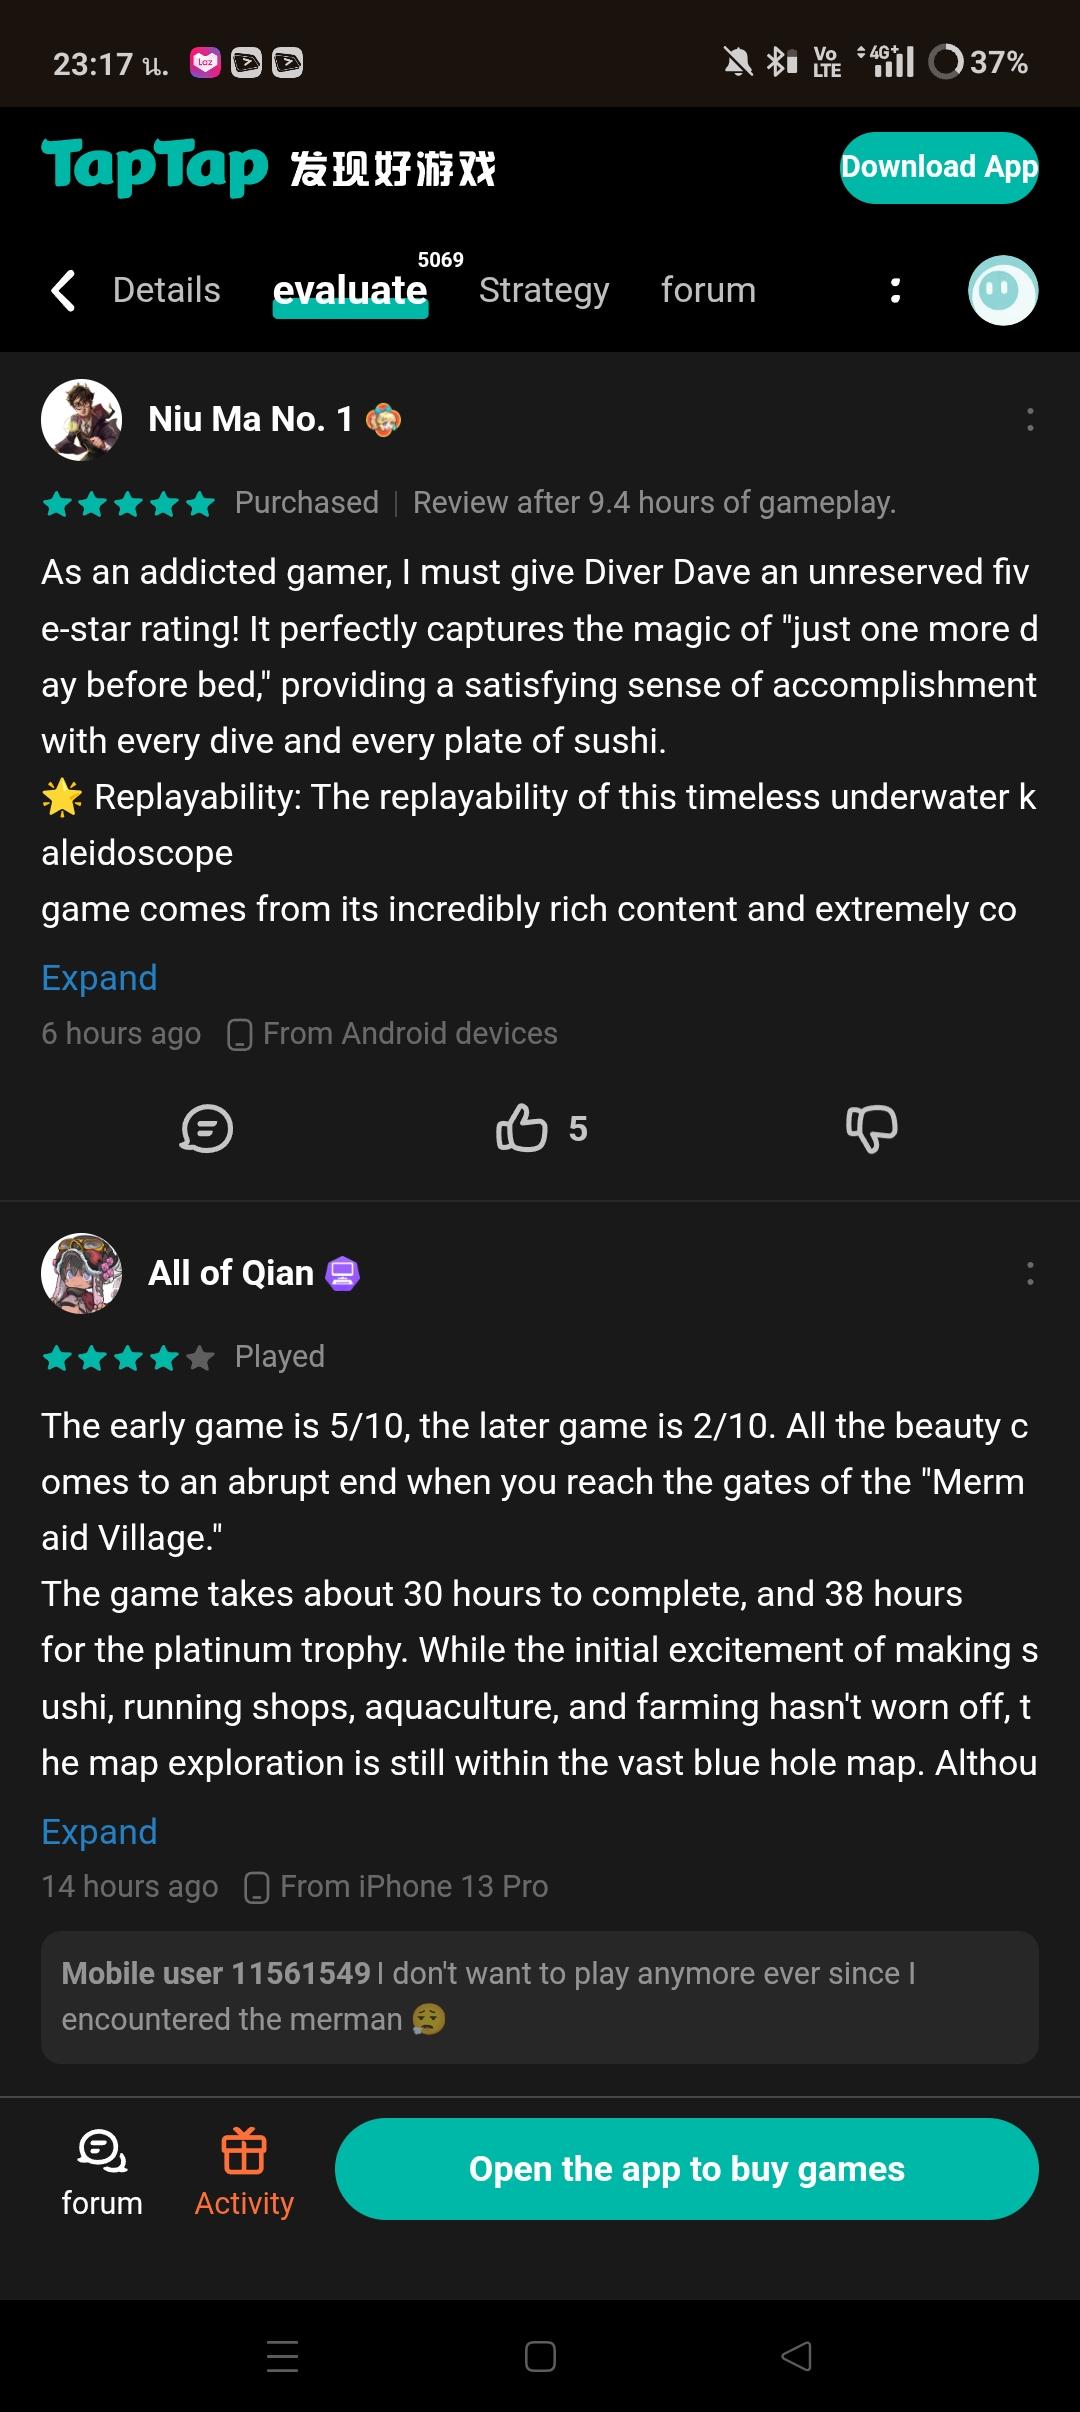Expand Niu Ma No. 1's full review
The height and width of the screenshot is (2412, 1080).
coord(99,977)
